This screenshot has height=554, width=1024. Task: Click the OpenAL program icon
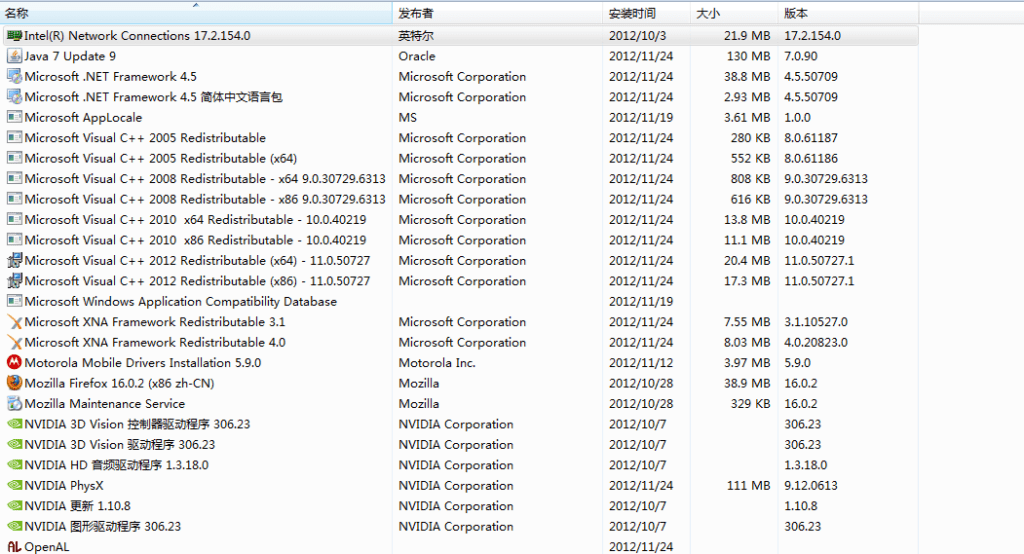pos(14,546)
